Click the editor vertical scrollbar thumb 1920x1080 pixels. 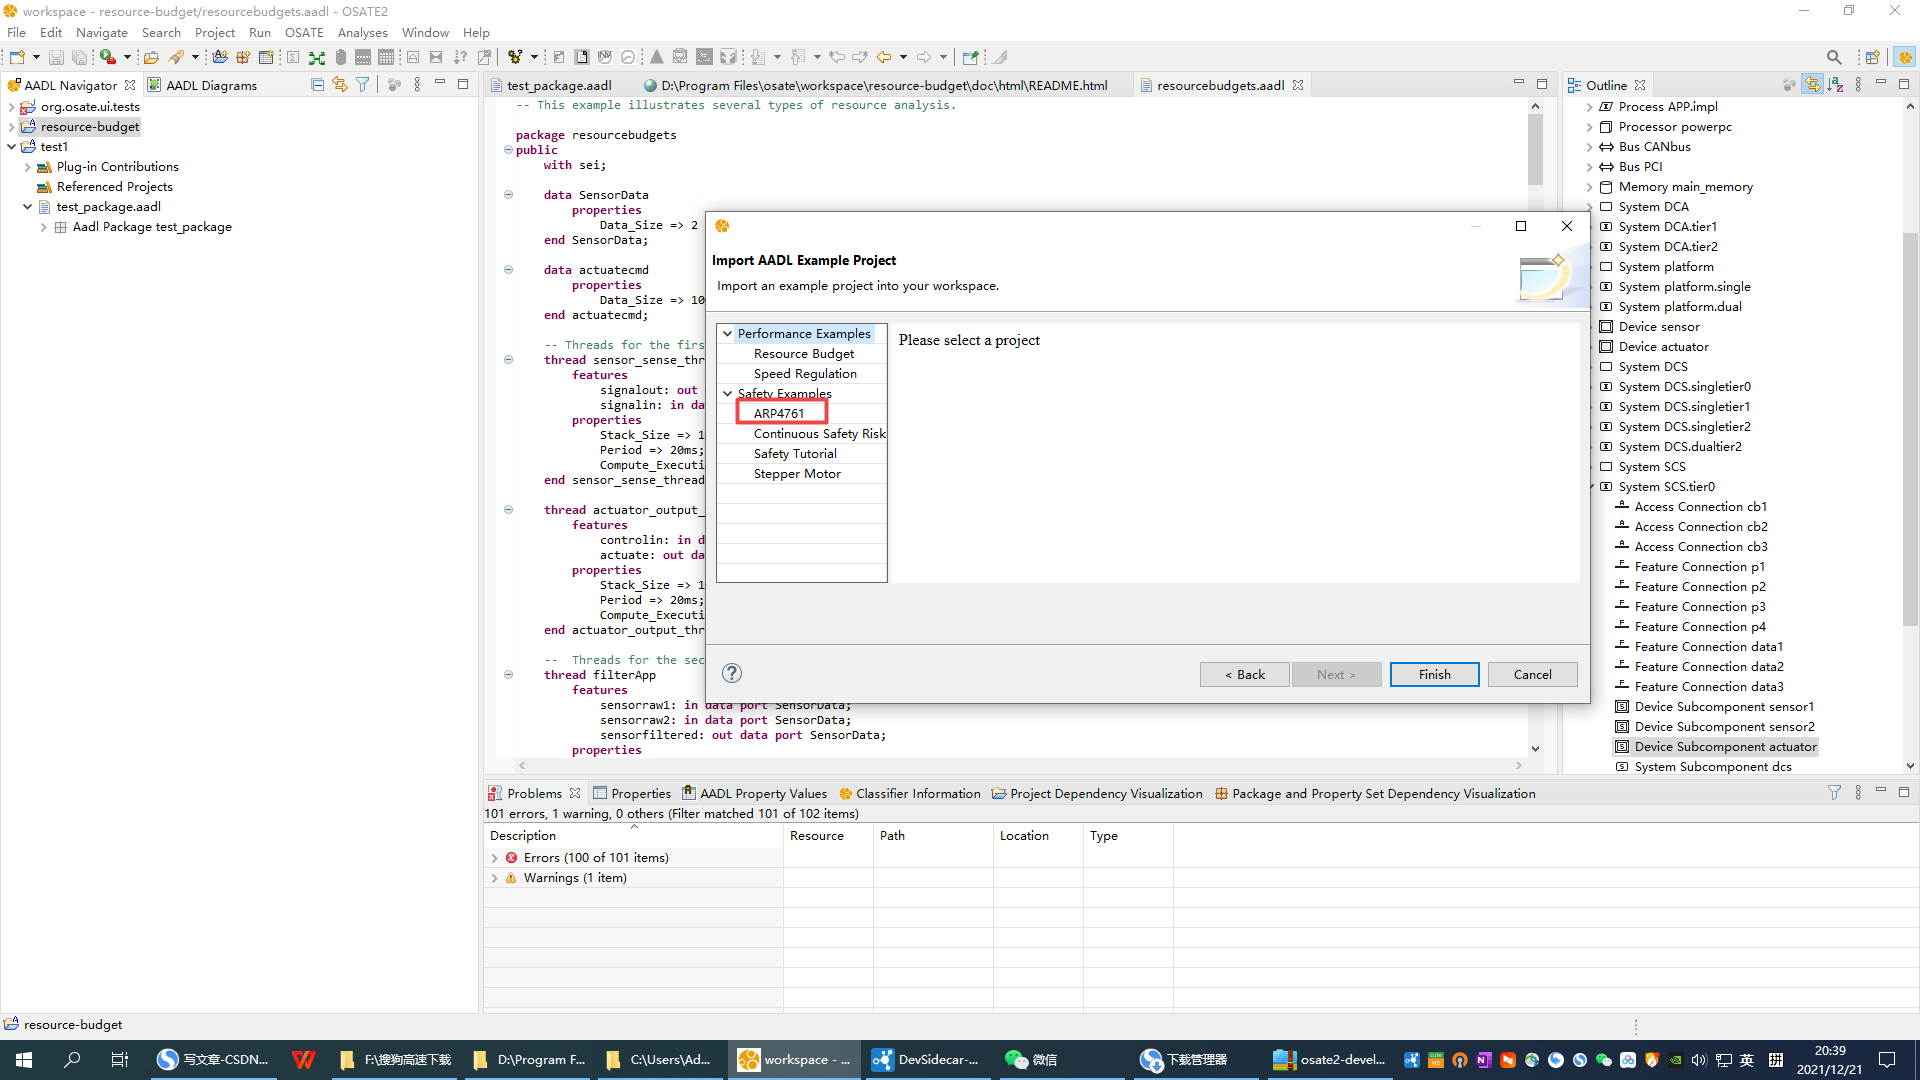(1535, 150)
